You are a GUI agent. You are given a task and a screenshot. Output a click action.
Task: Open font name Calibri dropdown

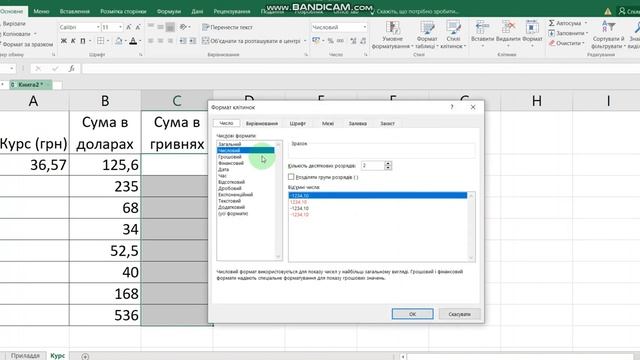(x=98, y=27)
